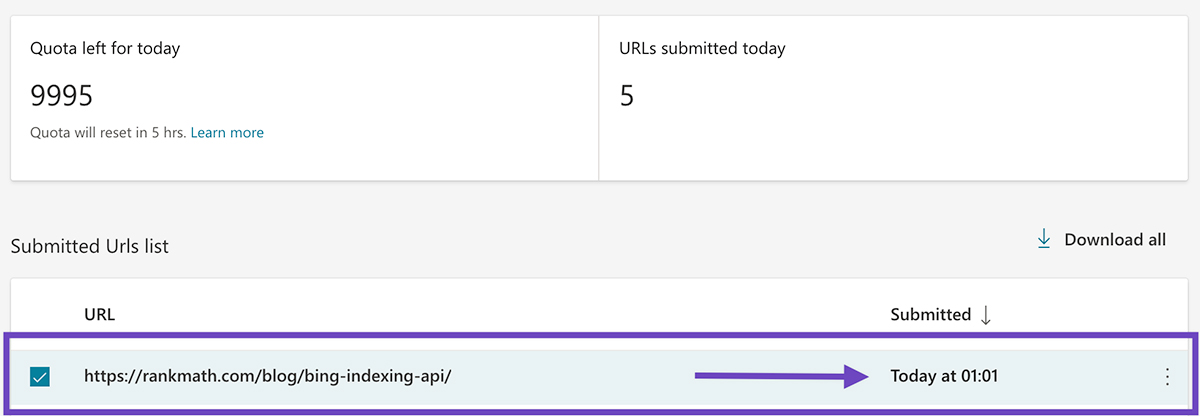1200x416 pixels.
Task: Click the URLs submitted today label
Action: coord(703,48)
